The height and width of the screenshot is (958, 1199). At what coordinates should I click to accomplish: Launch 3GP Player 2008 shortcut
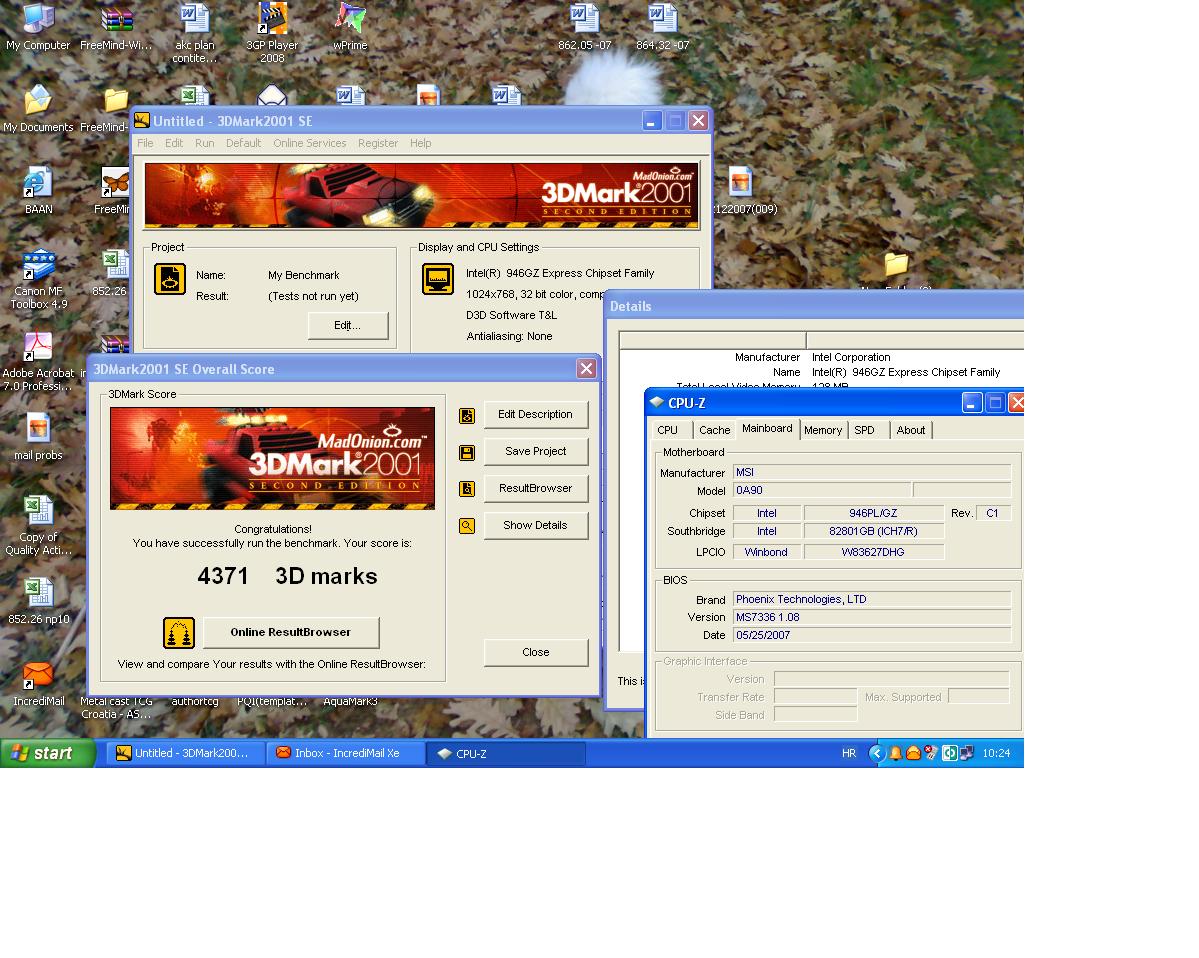[x=272, y=33]
